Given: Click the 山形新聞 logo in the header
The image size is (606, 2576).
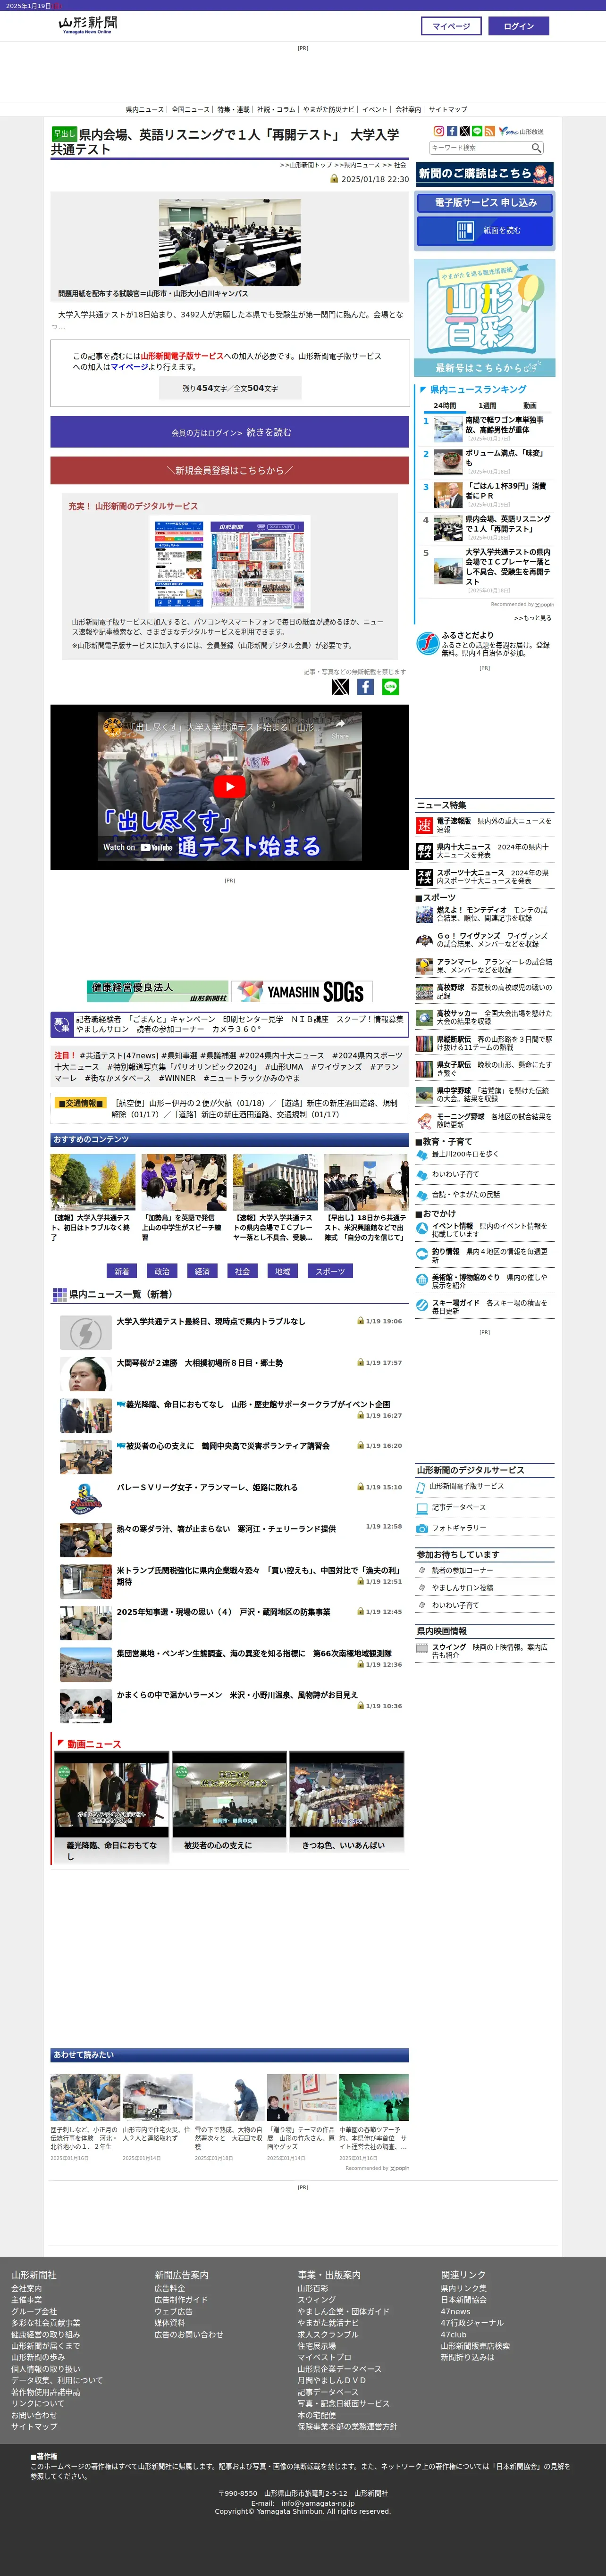Looking at the screenshot, I should click(x=87, y=24).
